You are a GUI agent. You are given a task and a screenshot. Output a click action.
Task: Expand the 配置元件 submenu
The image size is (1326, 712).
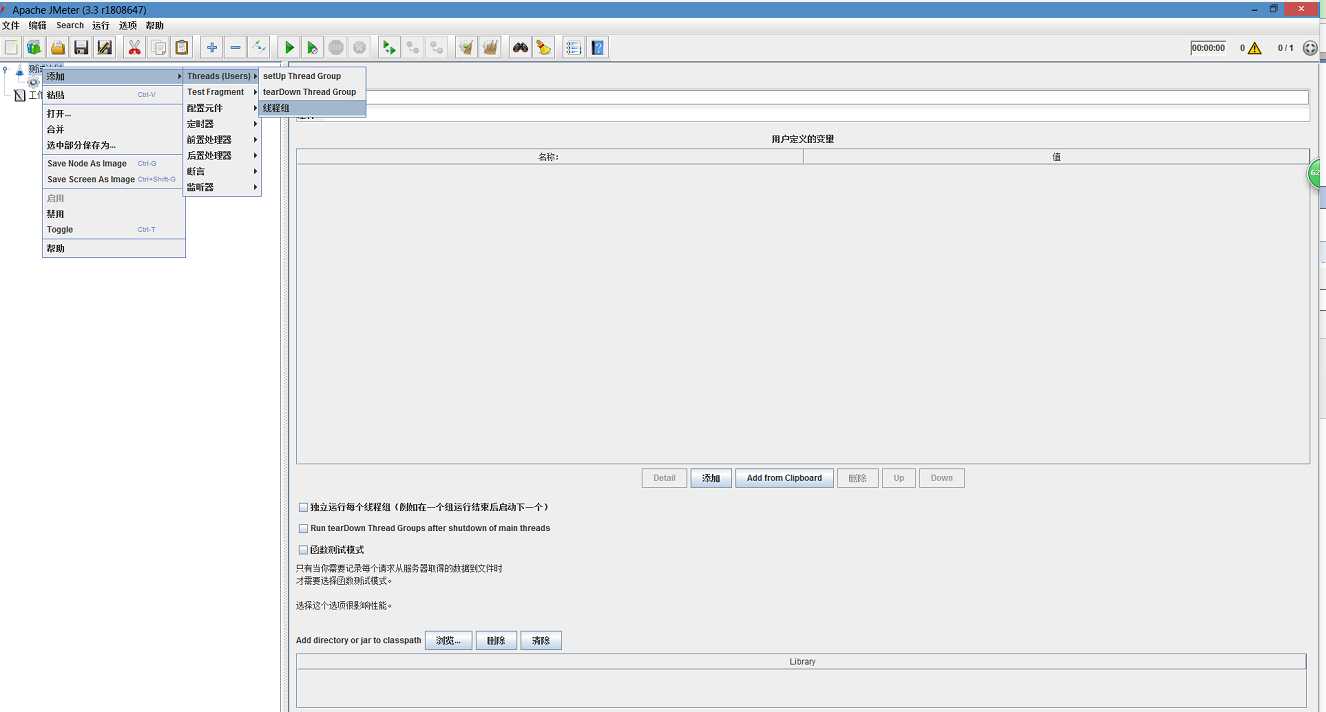(222, 108)
